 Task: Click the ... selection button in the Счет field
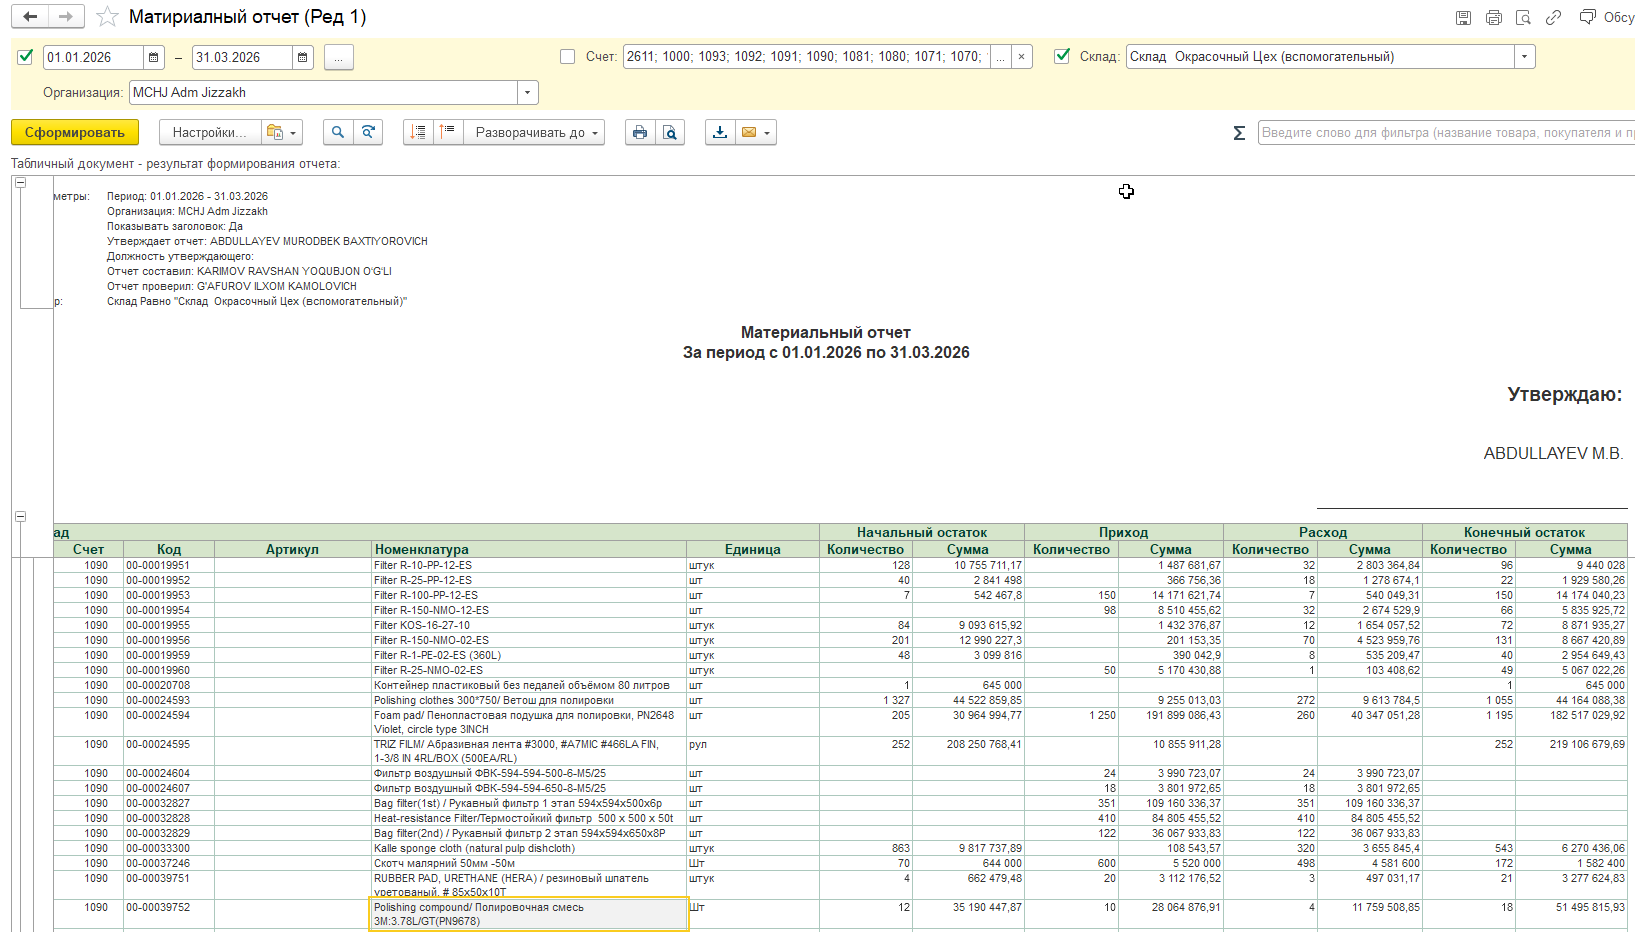(1000, 57)
